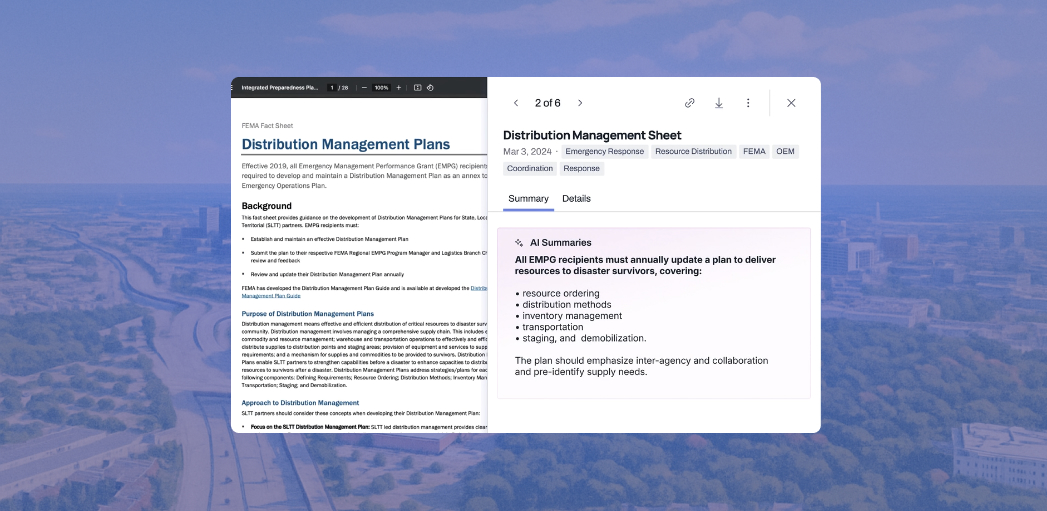Select the Coordination tag
Screen dimensions: 1047x511
pyautogui.click(x=530, y=168)
